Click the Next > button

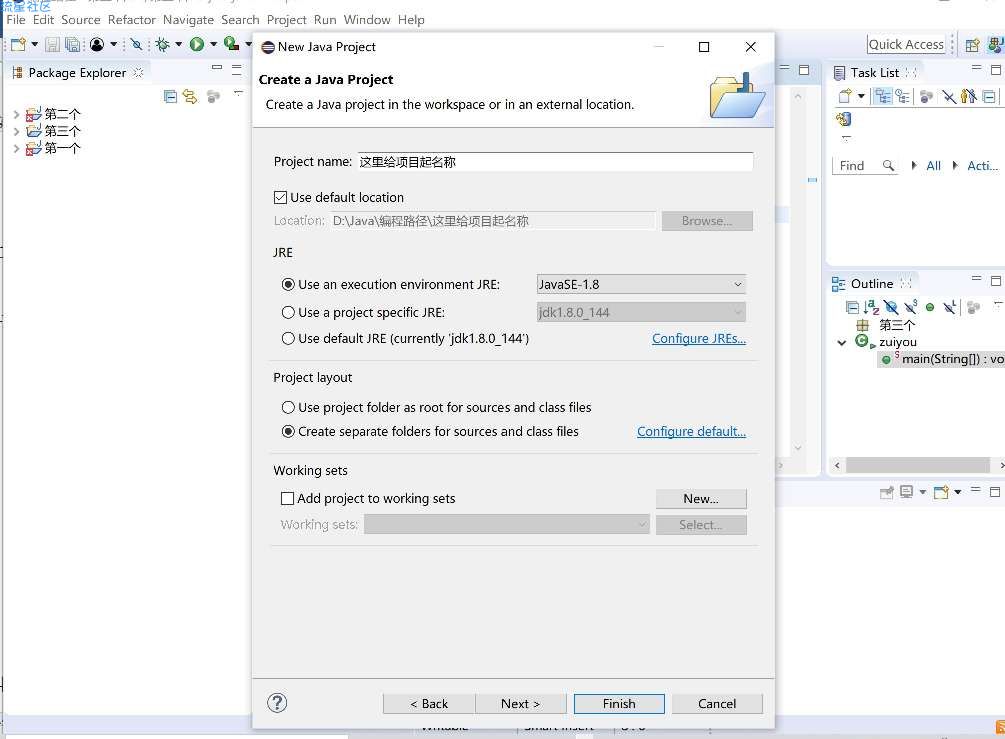point(520,704)
